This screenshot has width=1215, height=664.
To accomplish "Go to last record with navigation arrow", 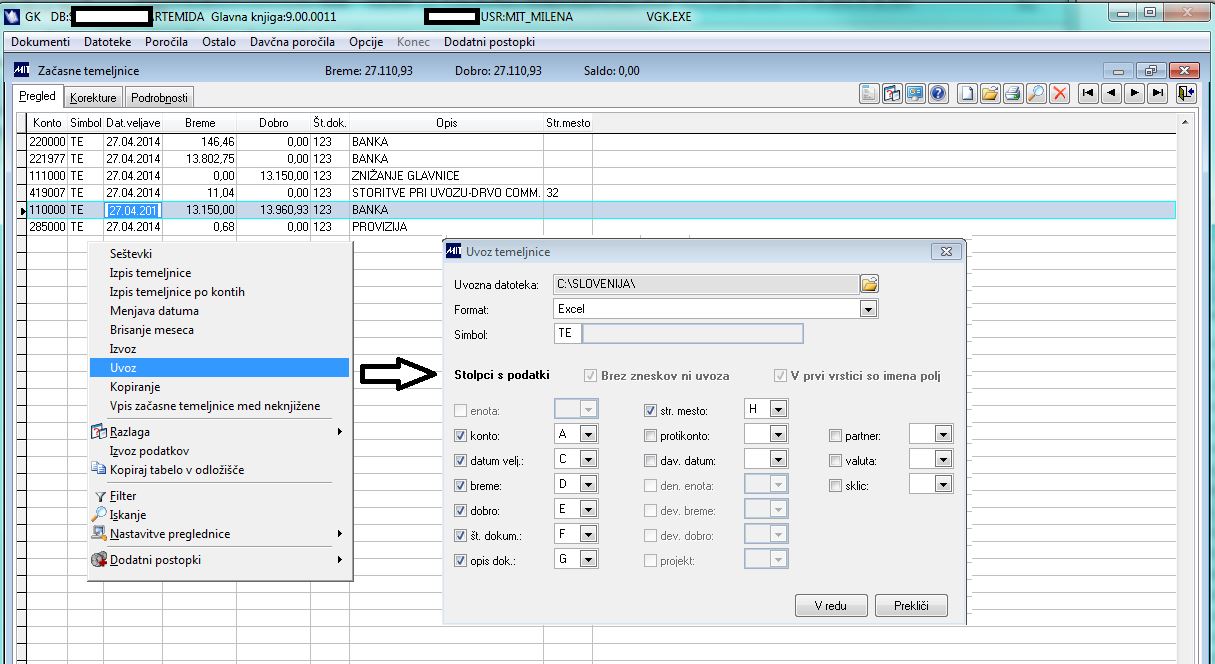I will (1157, 94).
